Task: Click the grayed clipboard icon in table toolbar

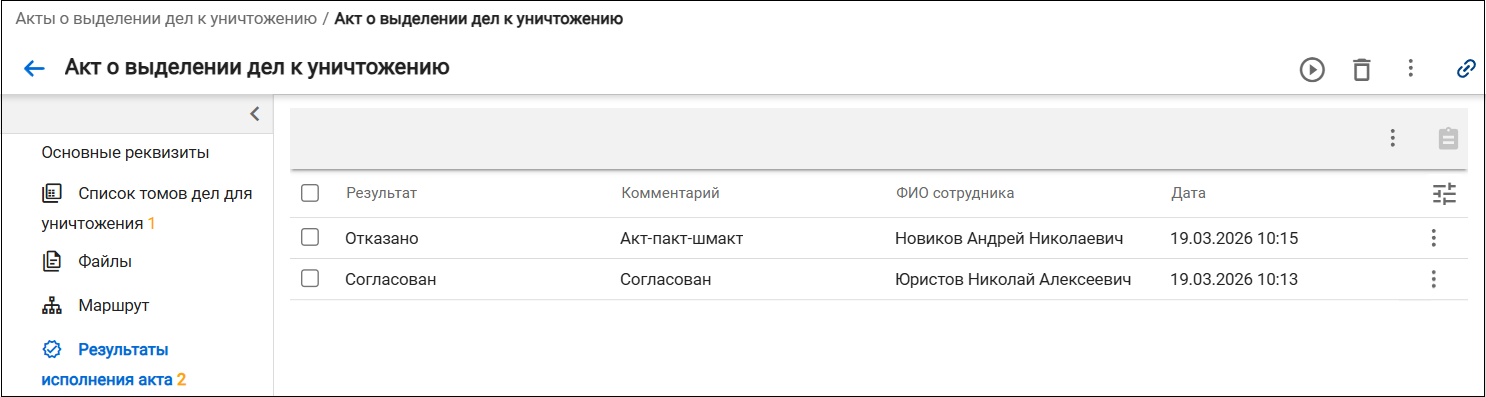Action: click(x=1448, y=139)
